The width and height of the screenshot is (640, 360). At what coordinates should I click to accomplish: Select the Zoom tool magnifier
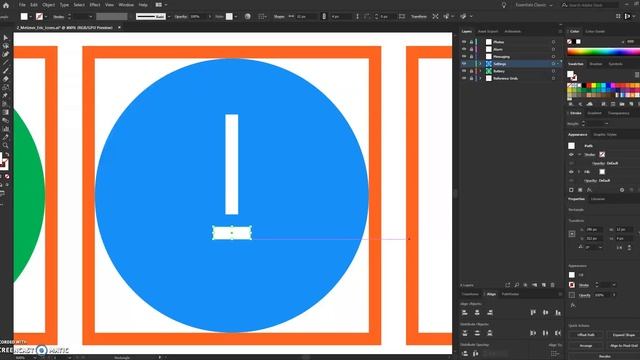pyautogui.click(x=5, y=145)
